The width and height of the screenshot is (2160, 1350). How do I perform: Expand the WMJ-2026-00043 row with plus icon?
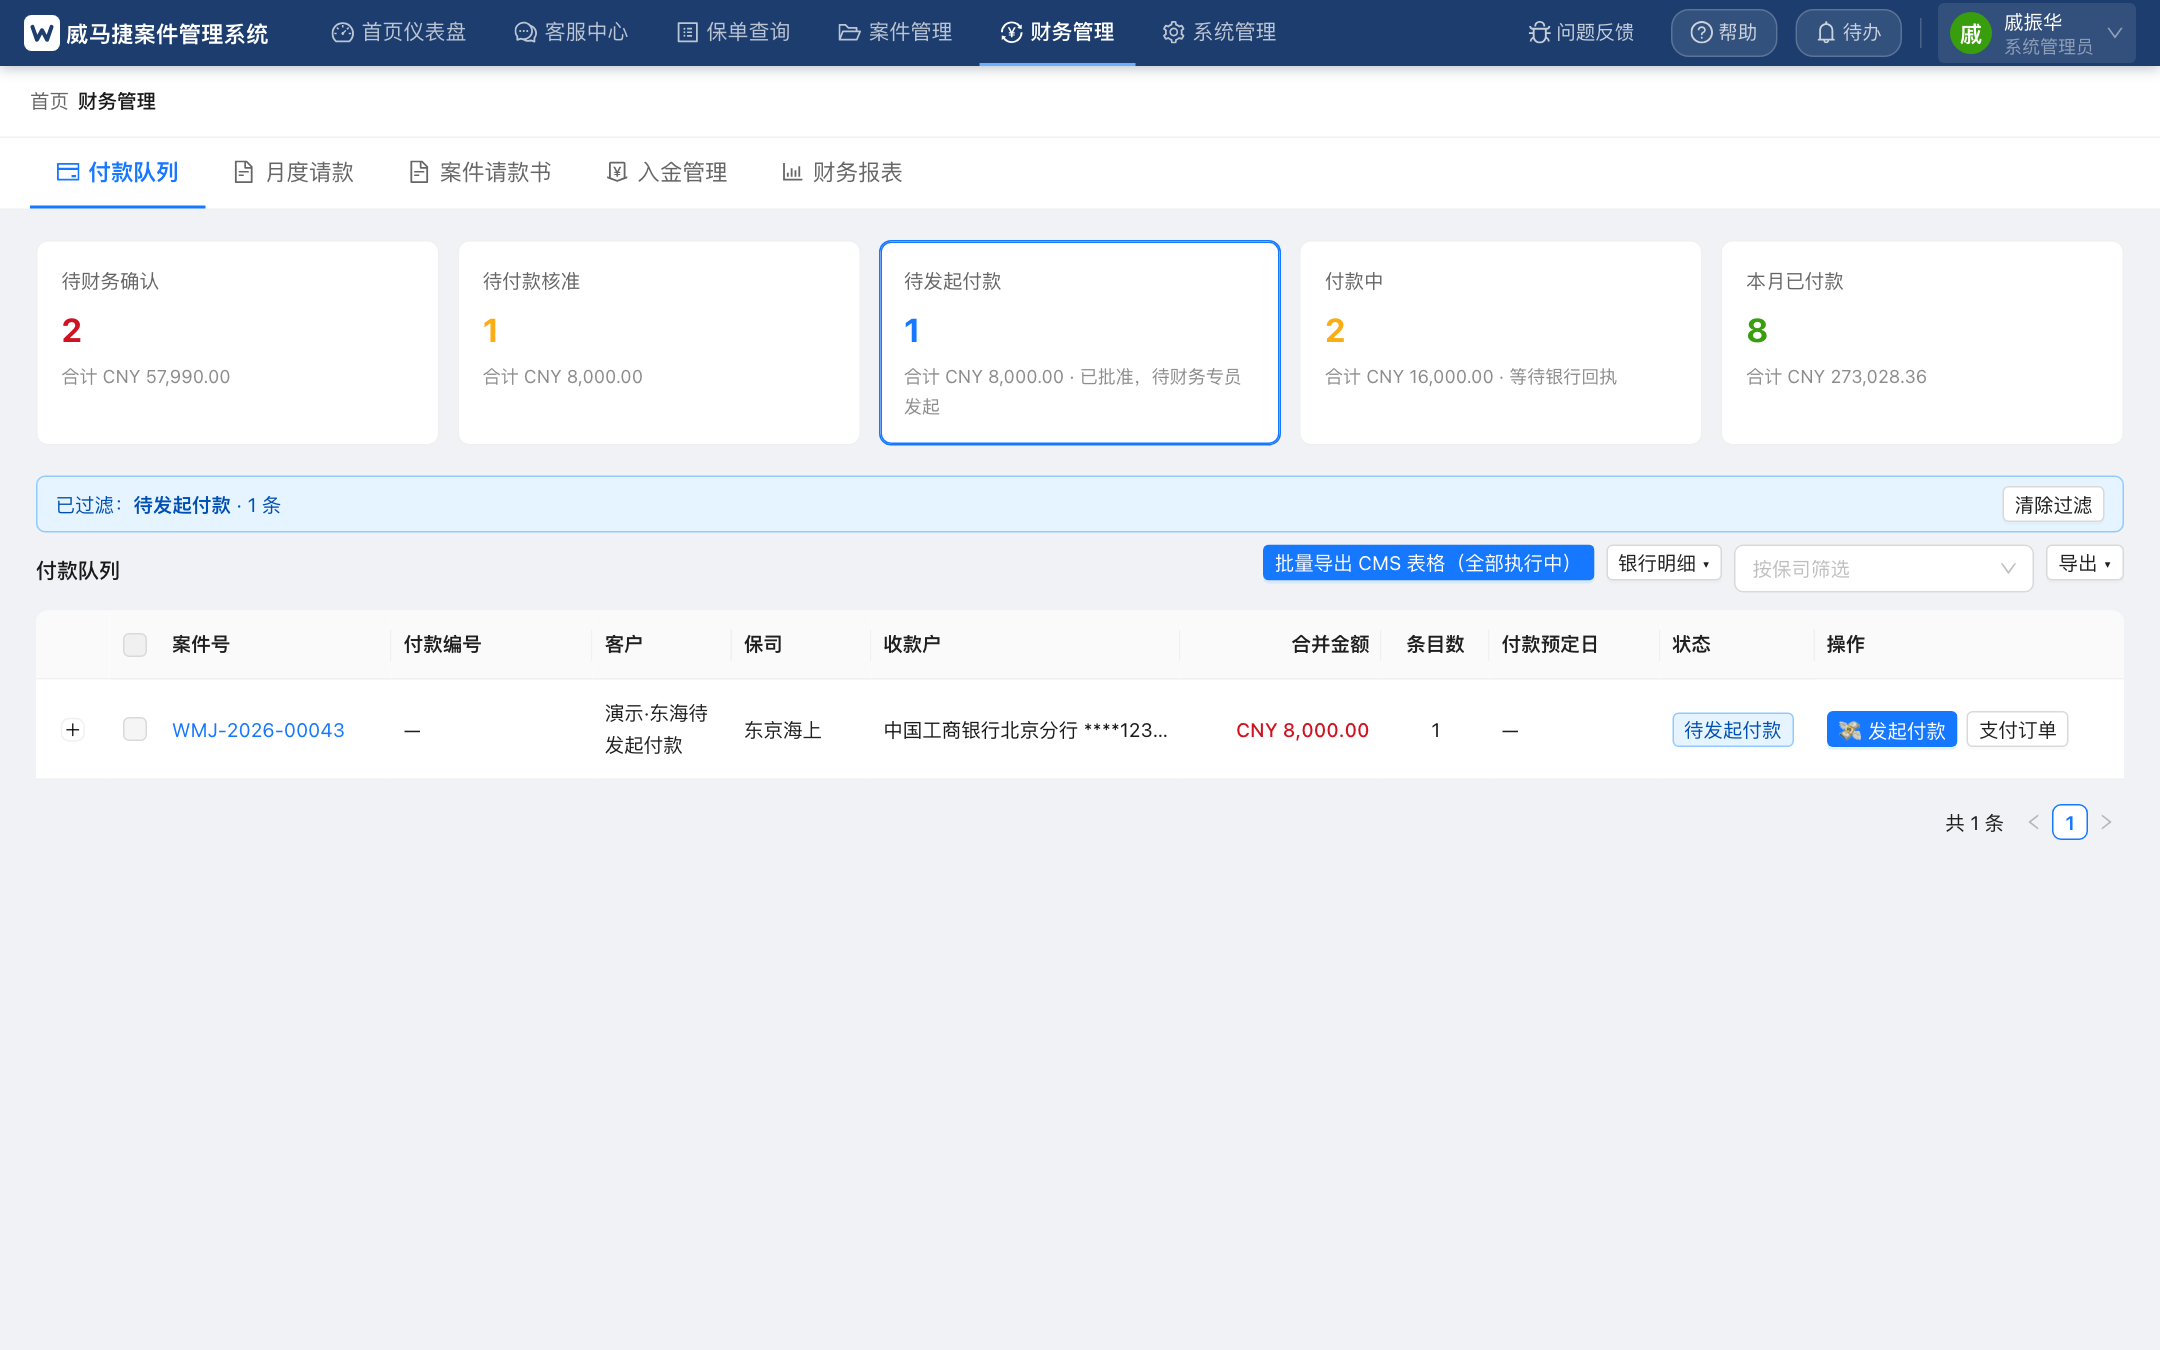73,730
